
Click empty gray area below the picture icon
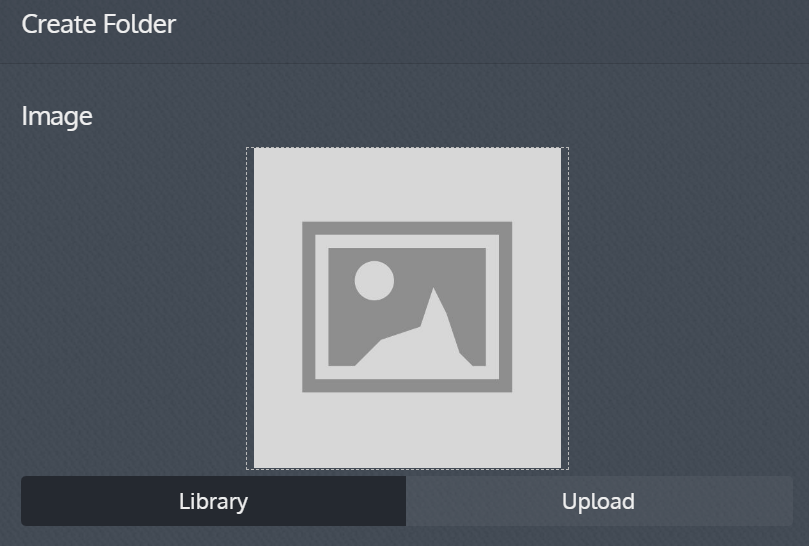[407, 430]
